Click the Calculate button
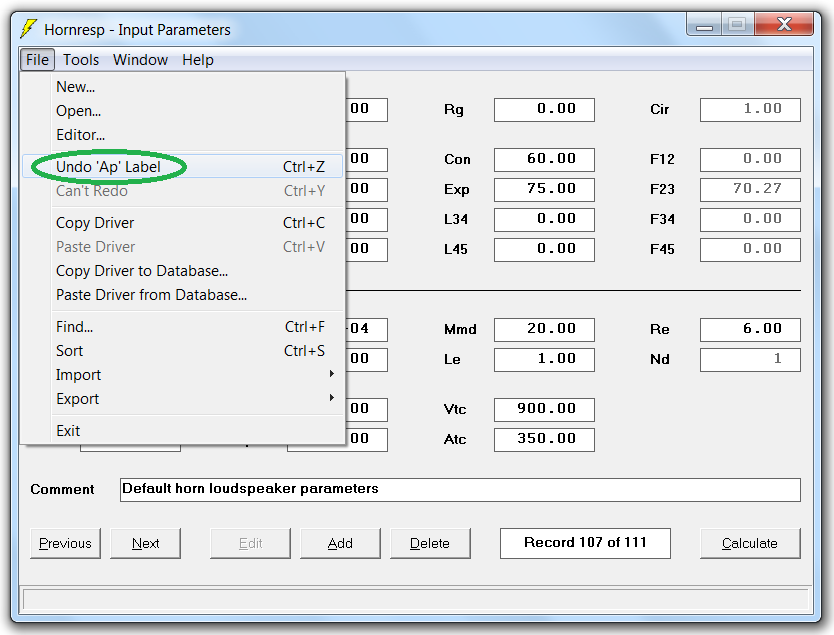Image resolution: width=834 pixels, height=635 pixels. (x=750, y=543)
